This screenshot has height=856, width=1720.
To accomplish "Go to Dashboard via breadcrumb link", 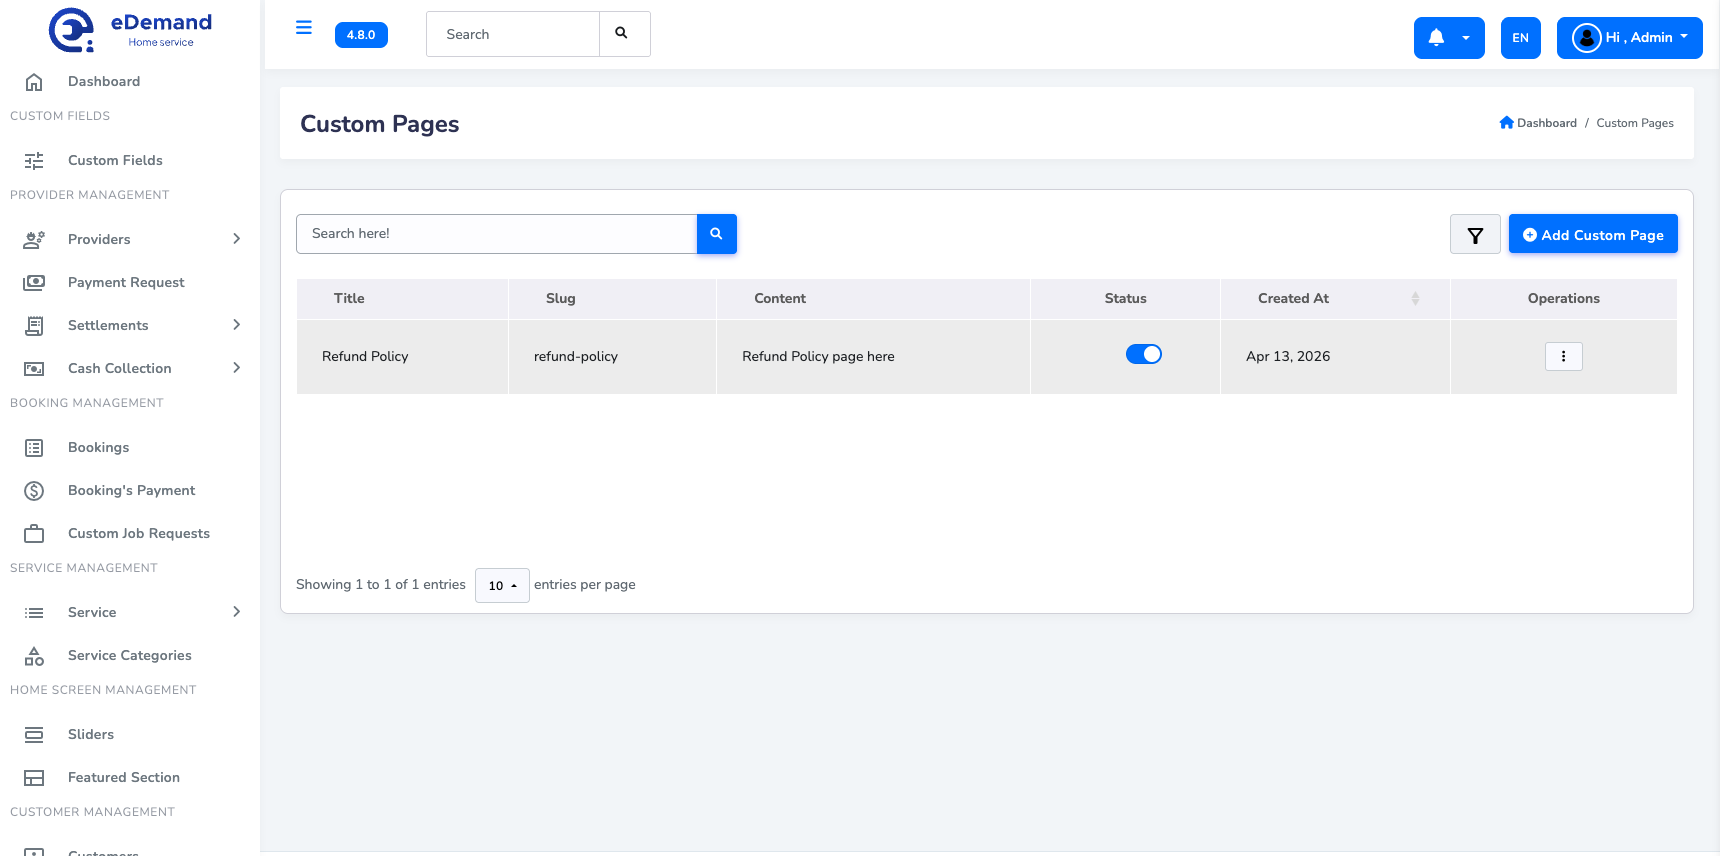I will [1546, 123].
